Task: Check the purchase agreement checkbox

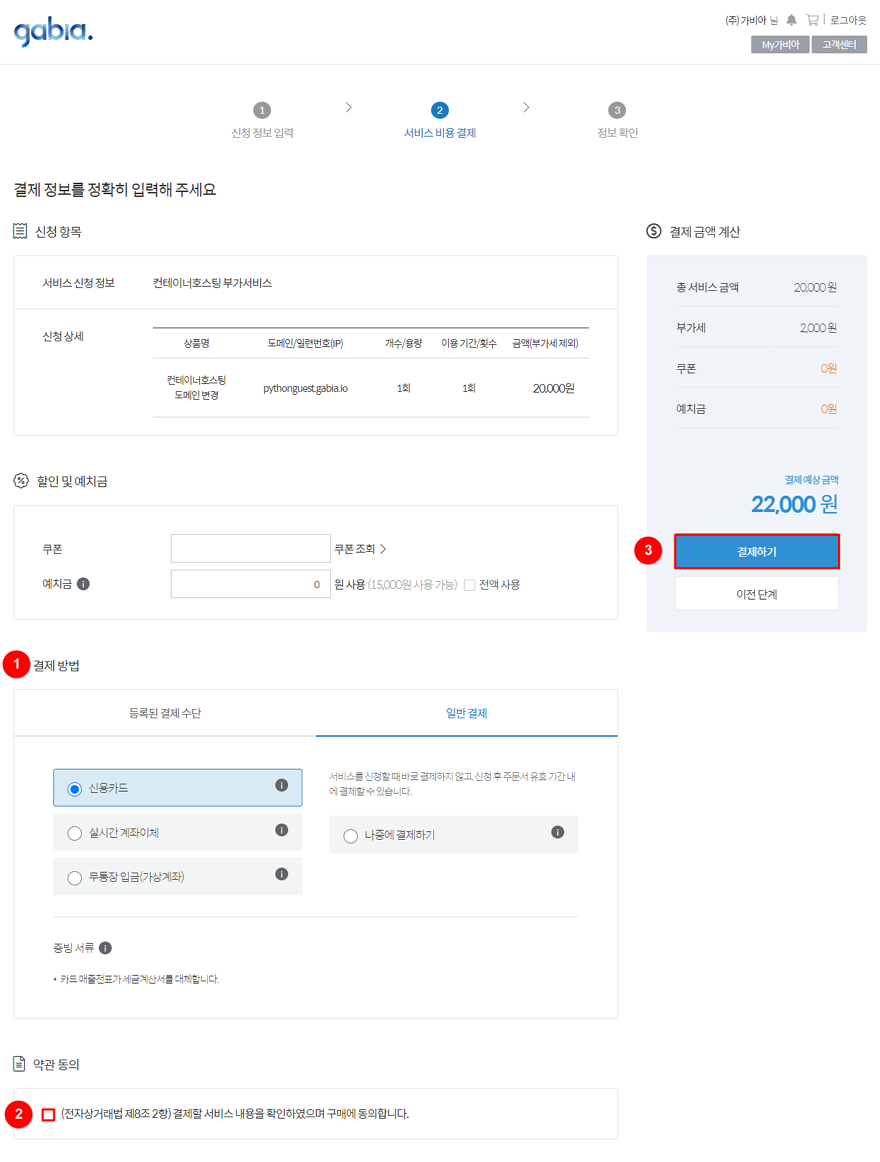Action: click(48, 1114)
